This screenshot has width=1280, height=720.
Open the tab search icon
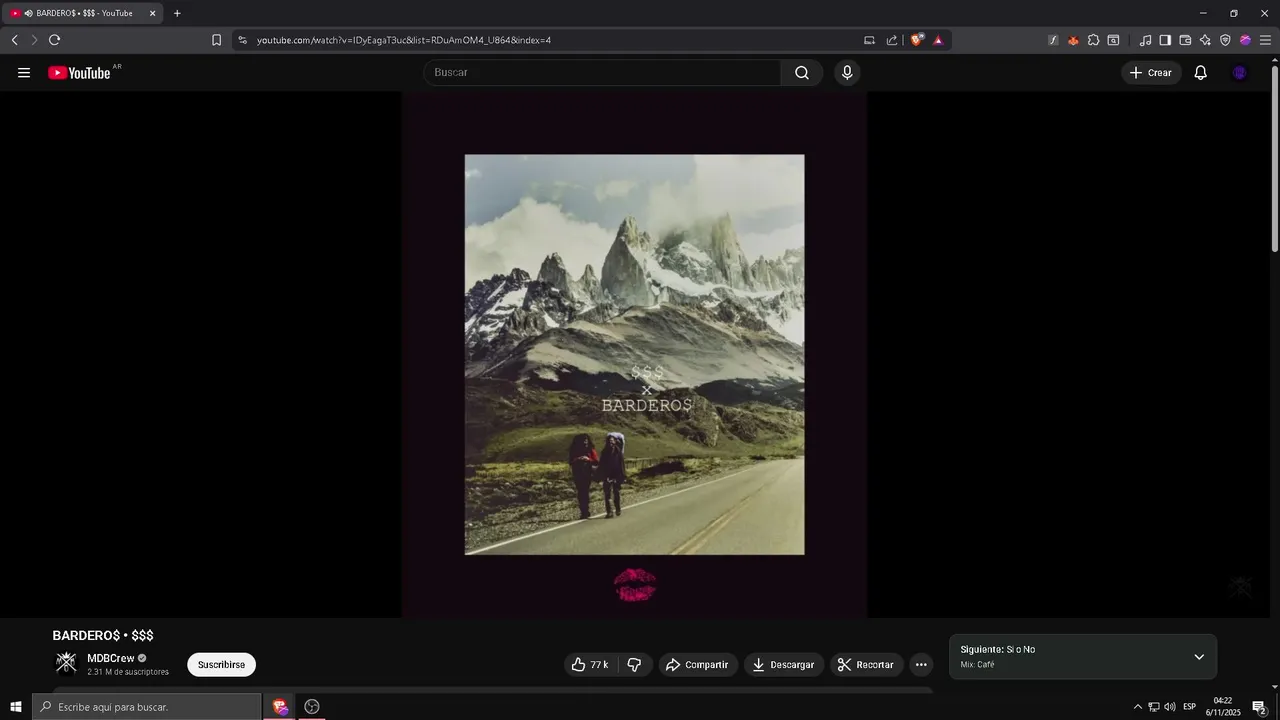coord(1113,40)
